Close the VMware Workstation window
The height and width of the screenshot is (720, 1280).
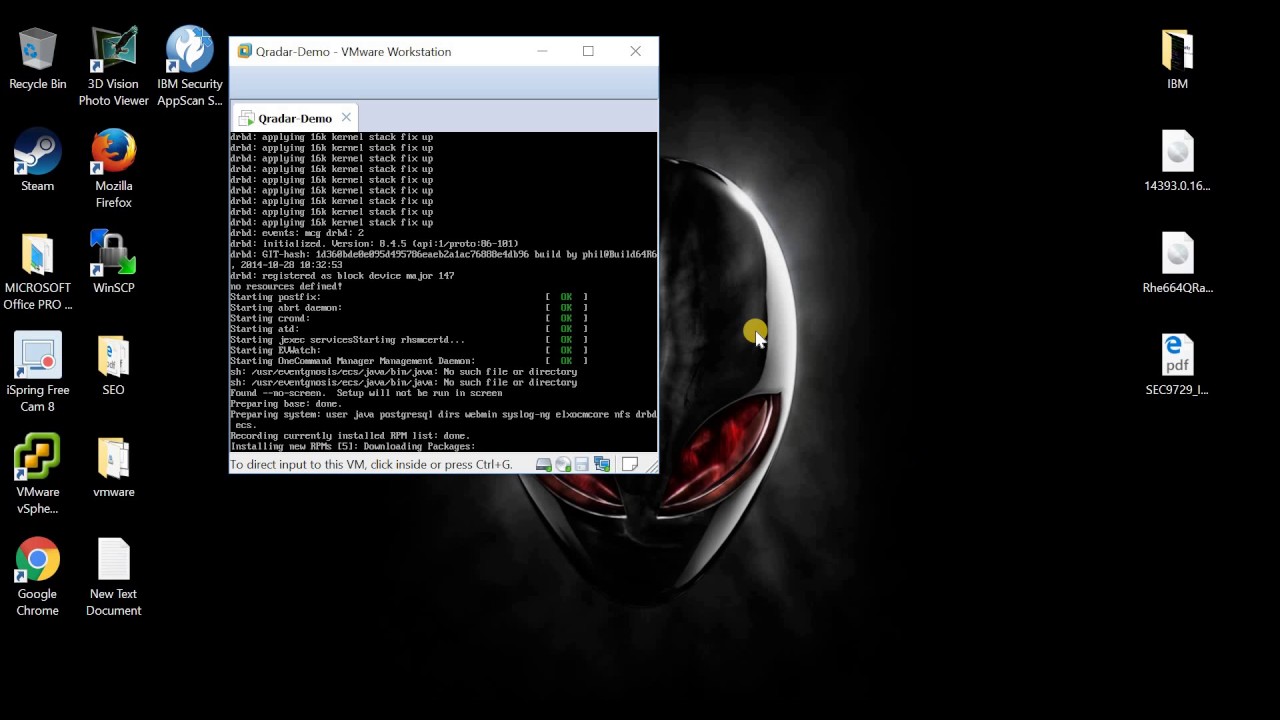pyautogui.click(x=635, y=51)
